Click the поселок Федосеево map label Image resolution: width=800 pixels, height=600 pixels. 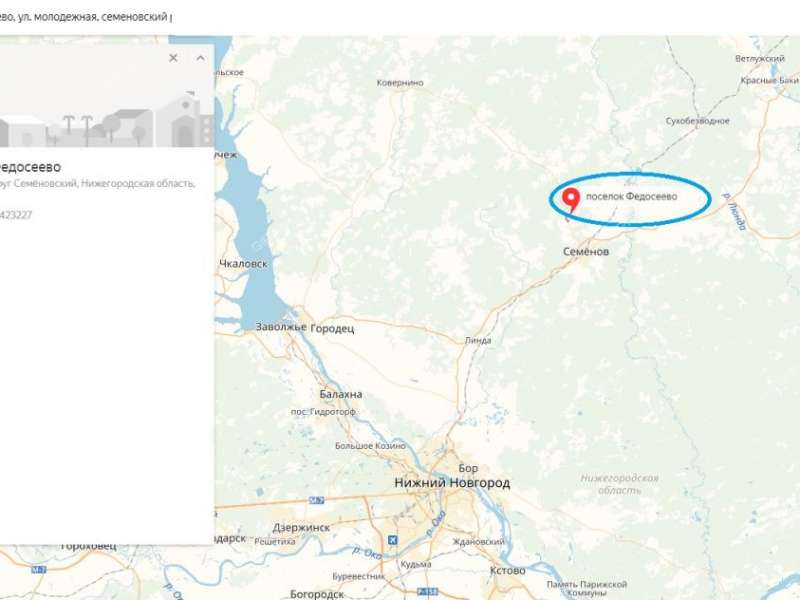(631, 196)
